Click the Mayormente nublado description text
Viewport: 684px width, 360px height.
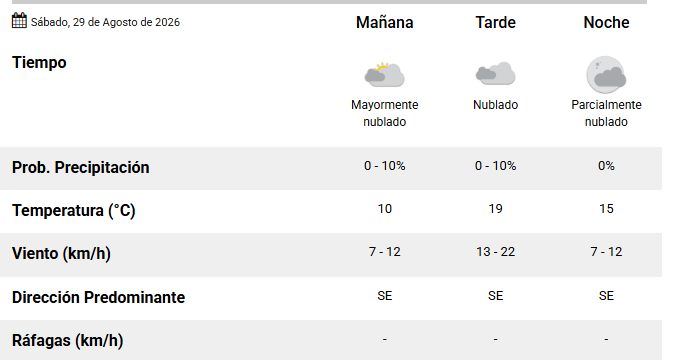(385, 113)
